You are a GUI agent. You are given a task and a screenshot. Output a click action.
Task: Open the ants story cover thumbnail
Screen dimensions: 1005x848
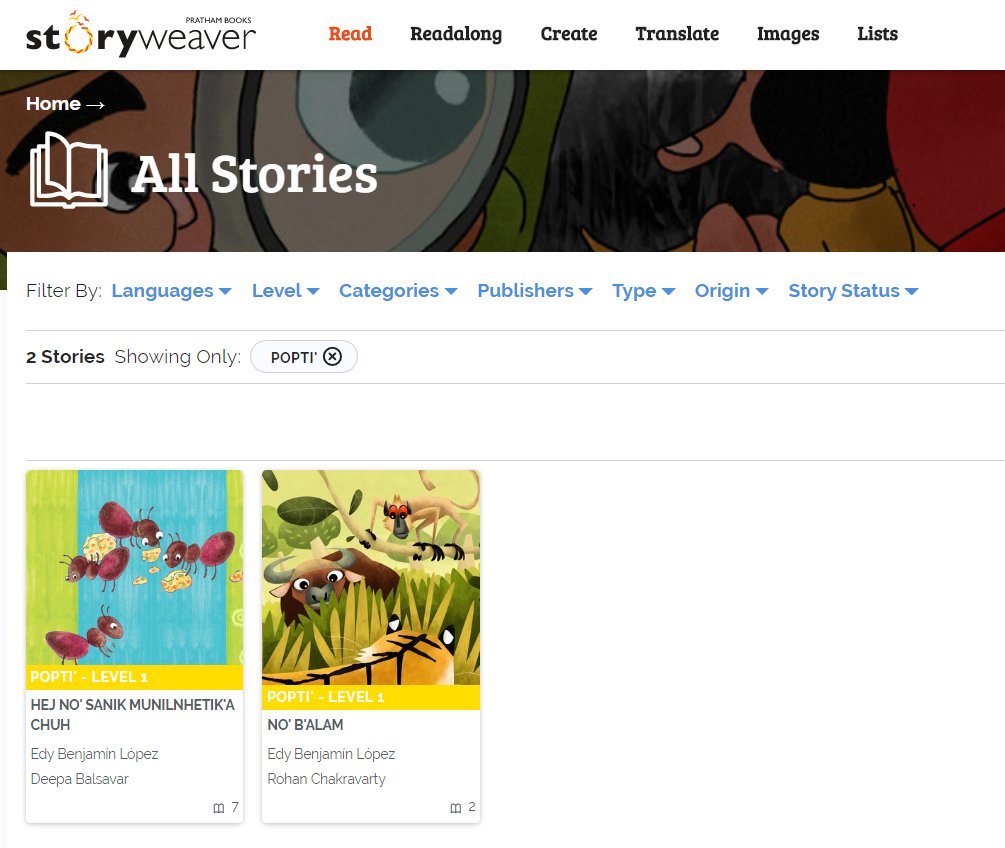click(x=135, y=567)
